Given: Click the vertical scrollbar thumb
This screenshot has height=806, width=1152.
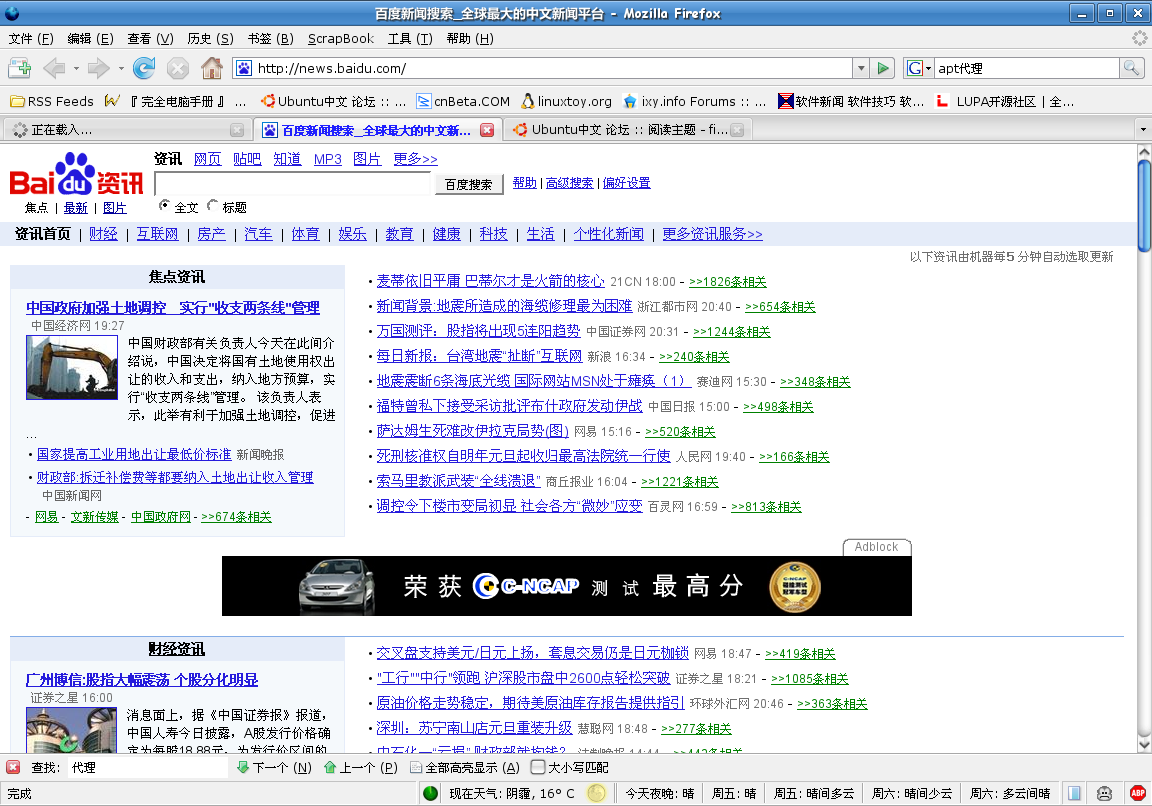Looking at the screenshot, I should (1144, 206).
